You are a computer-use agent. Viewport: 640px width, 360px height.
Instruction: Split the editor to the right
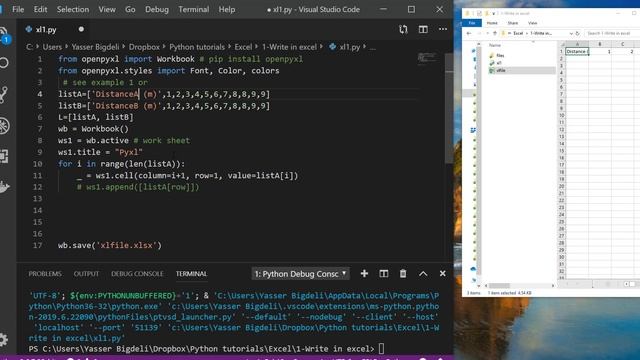(423, 29)
